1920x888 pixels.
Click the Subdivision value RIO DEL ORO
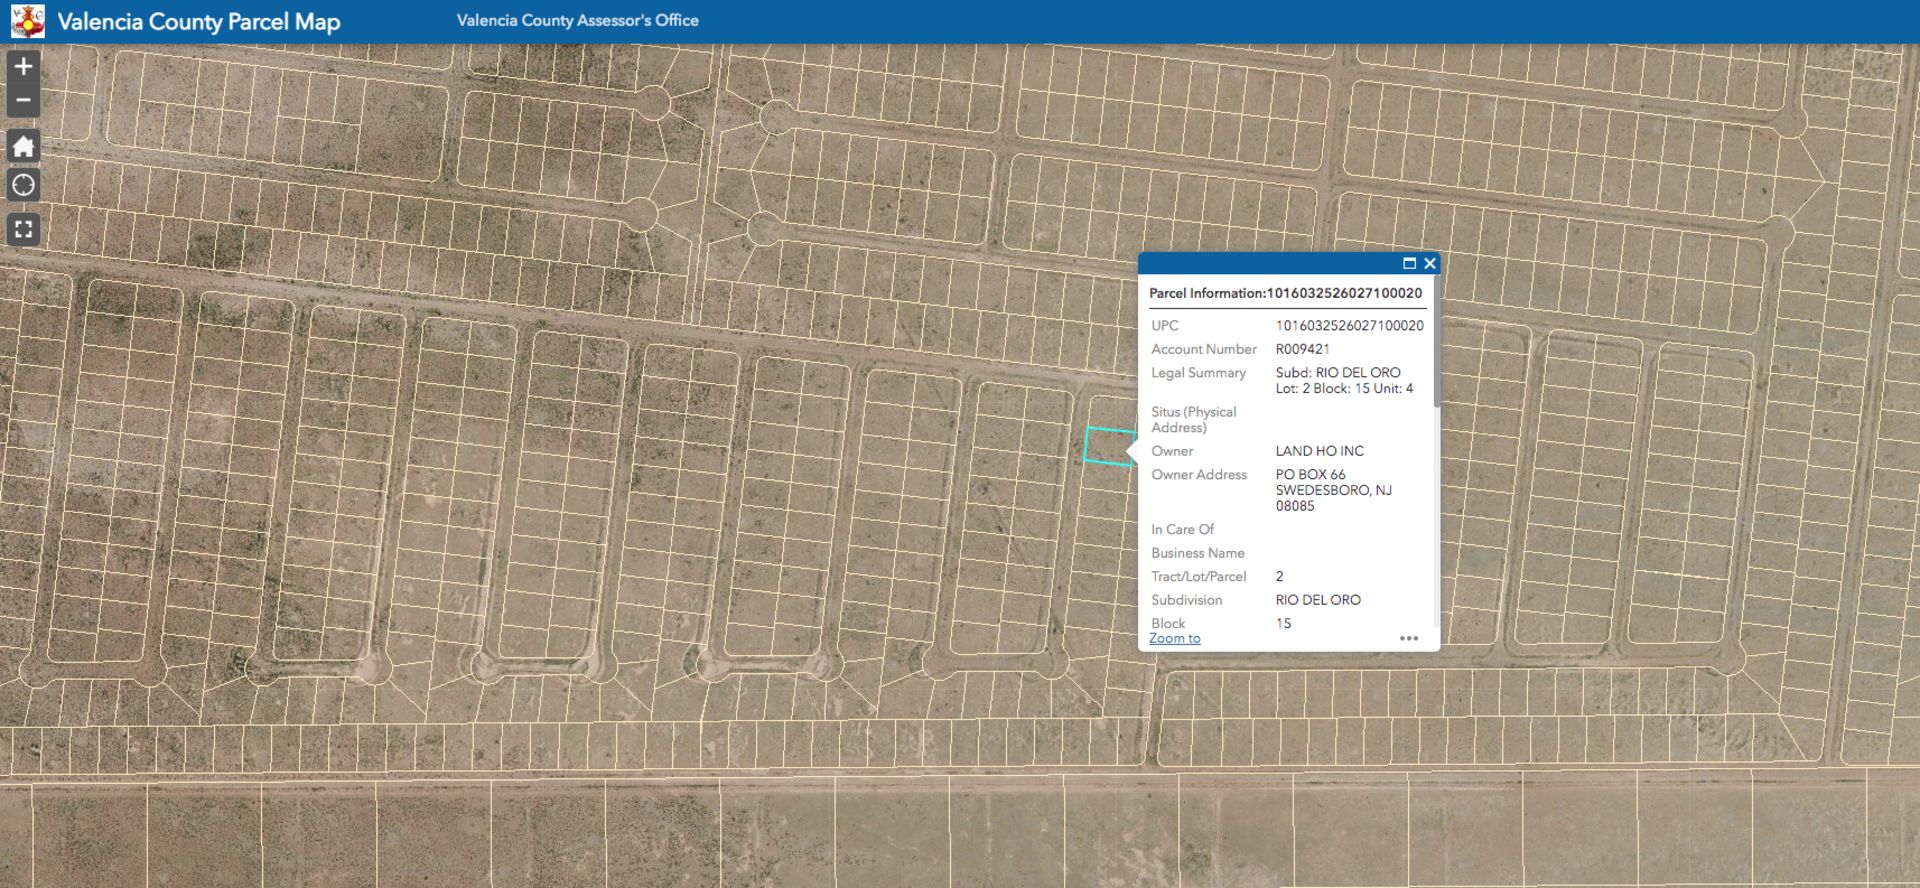point(1318,600)
